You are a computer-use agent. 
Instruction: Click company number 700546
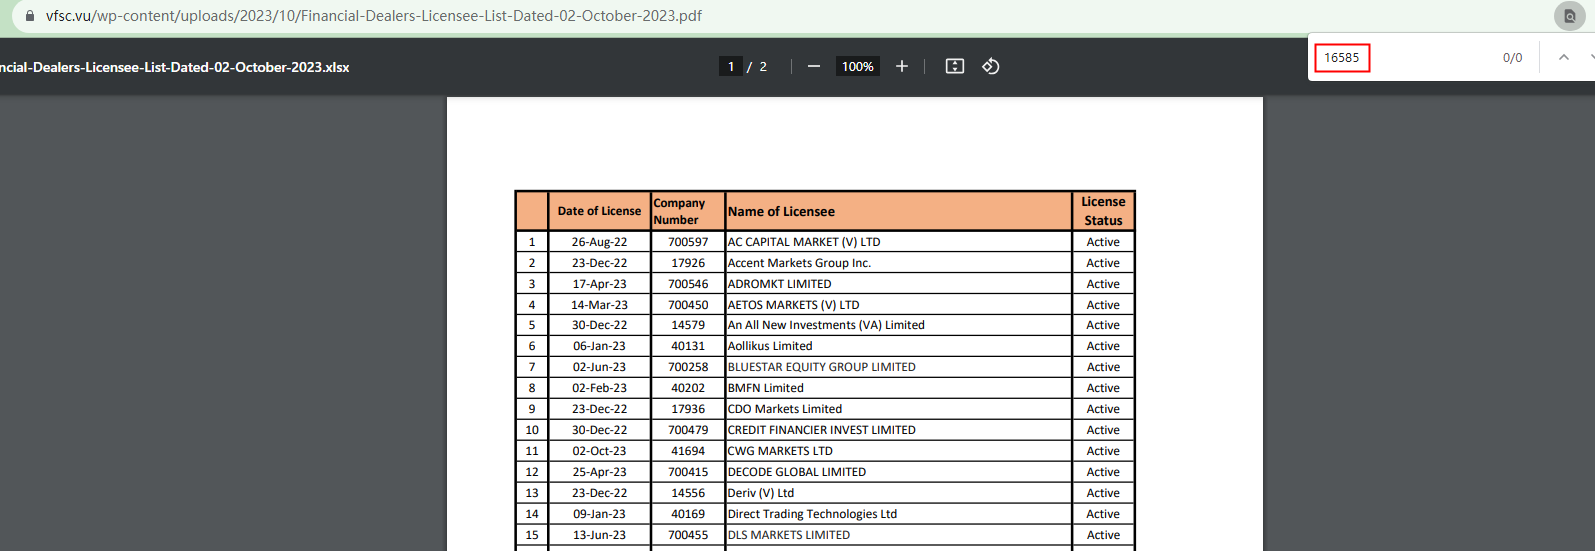[688, 284]
